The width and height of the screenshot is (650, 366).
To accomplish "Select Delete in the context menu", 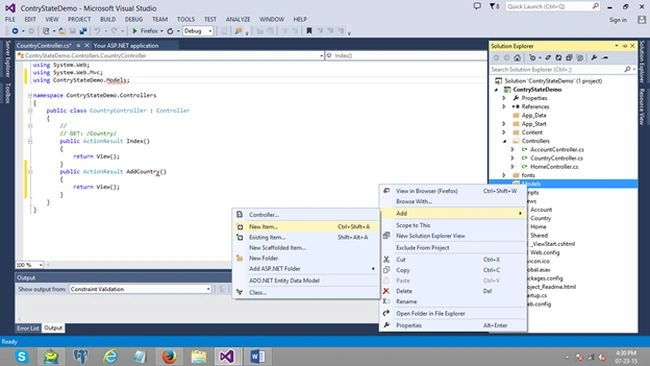I will coord(453,291).
